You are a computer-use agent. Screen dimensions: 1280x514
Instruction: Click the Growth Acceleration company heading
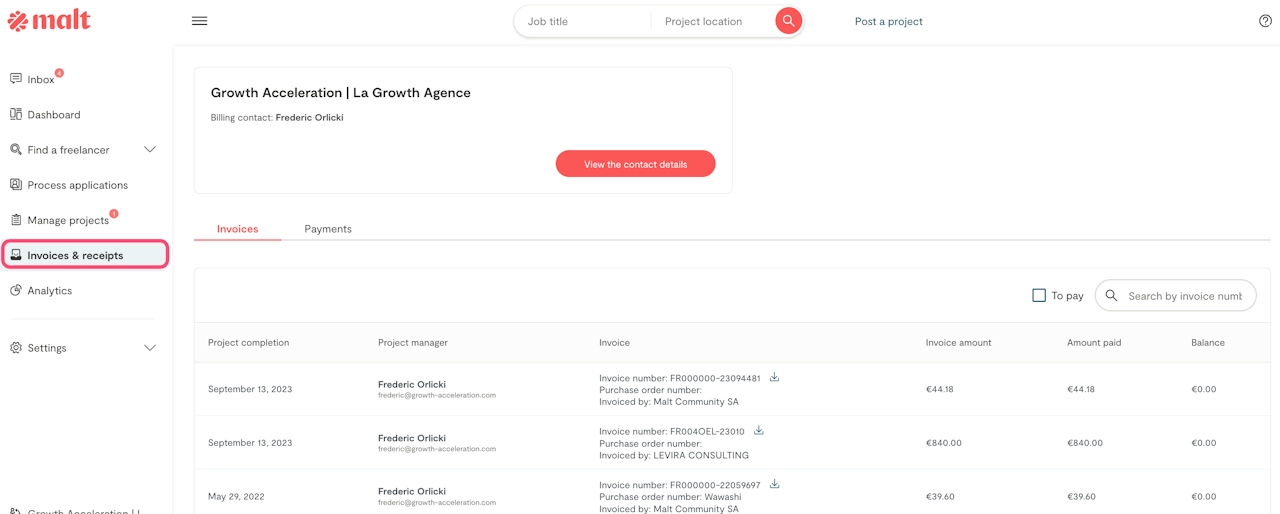click(341, 93)
